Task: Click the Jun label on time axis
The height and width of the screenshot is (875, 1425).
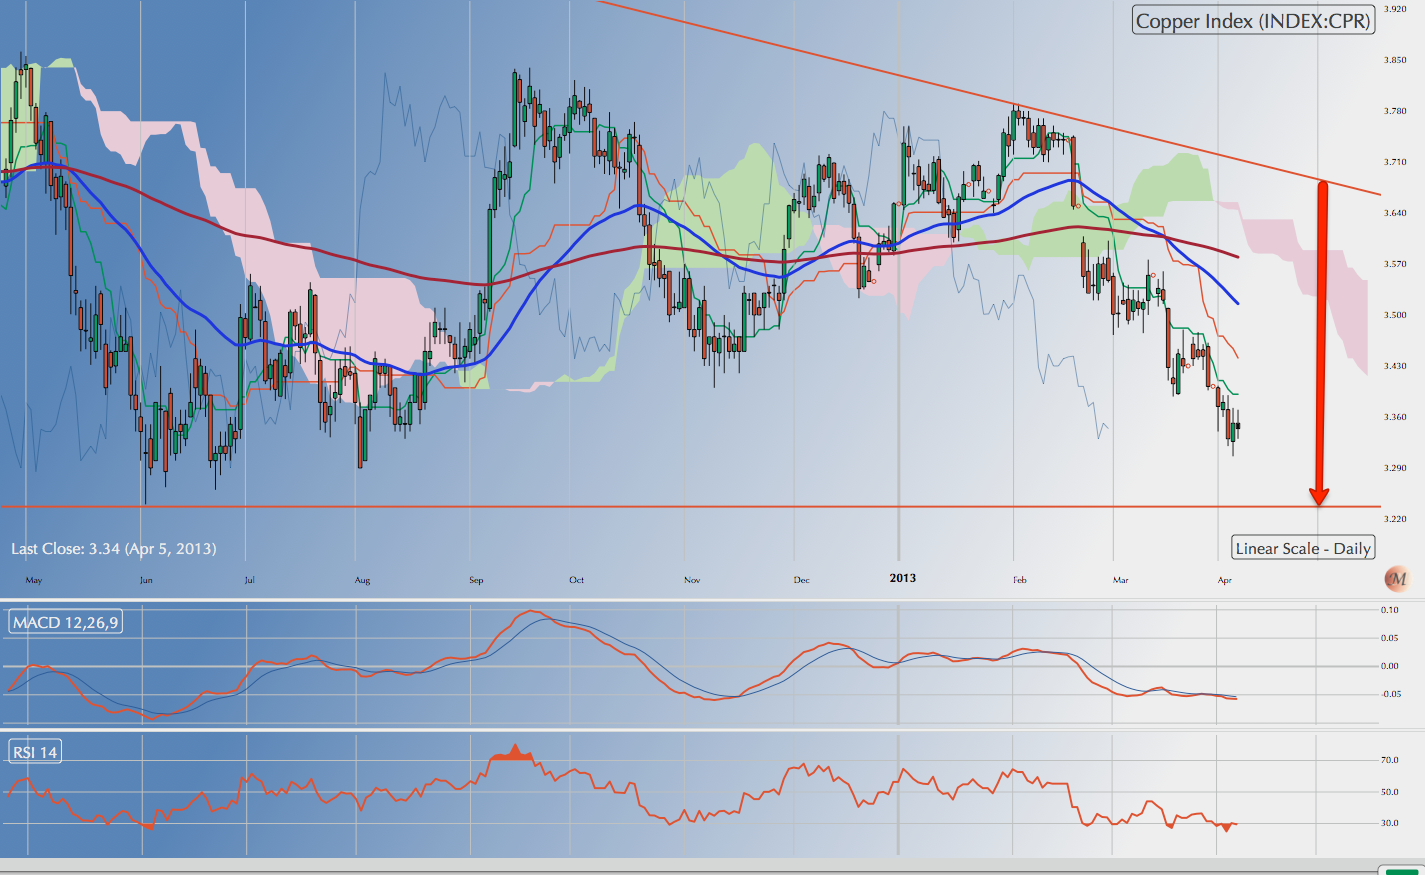Action: pyautogui.click(x=146, y=580)
